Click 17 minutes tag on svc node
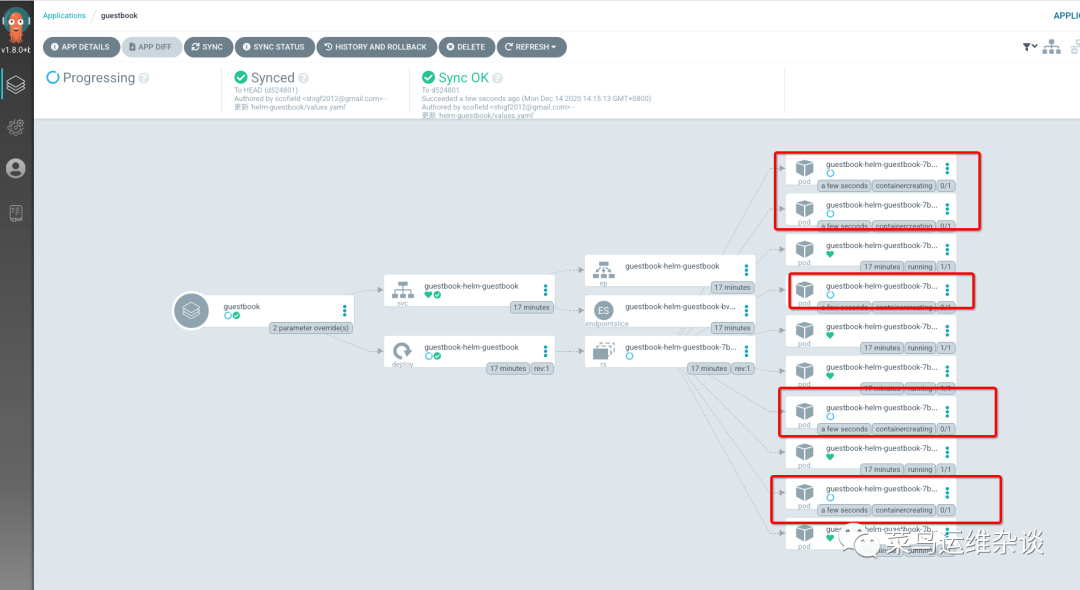Screen dimensions: 1080x590 pos(532,307)
